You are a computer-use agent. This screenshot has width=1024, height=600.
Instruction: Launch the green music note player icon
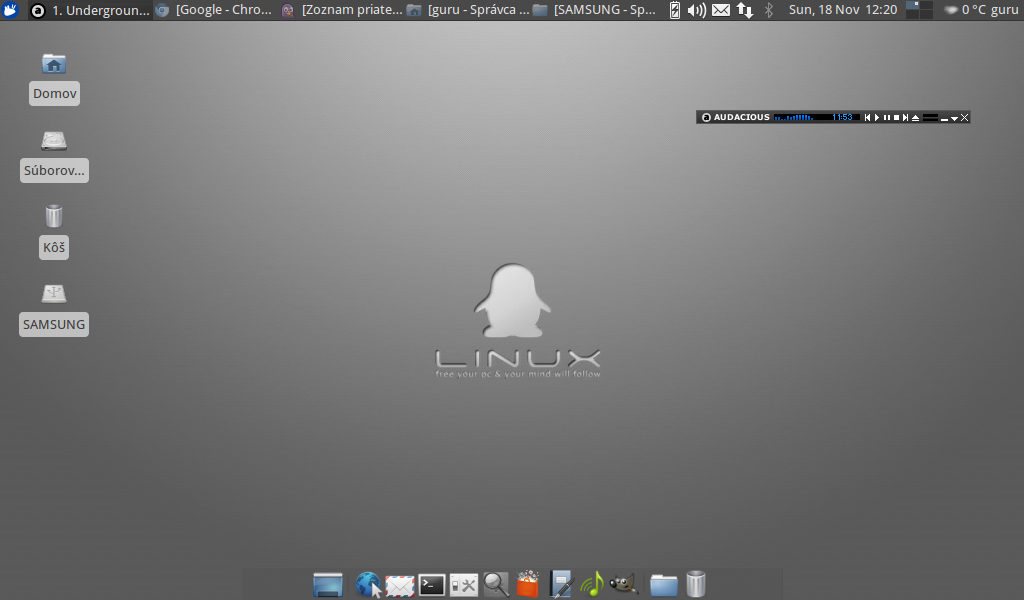click(x=592, y=584)
